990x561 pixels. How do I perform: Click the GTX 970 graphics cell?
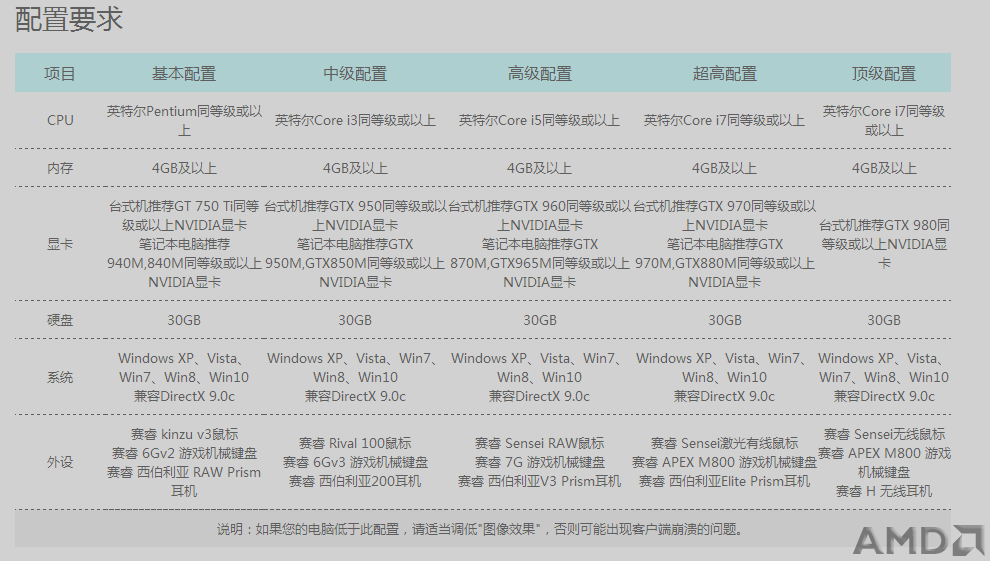click(x=724, y=244)
